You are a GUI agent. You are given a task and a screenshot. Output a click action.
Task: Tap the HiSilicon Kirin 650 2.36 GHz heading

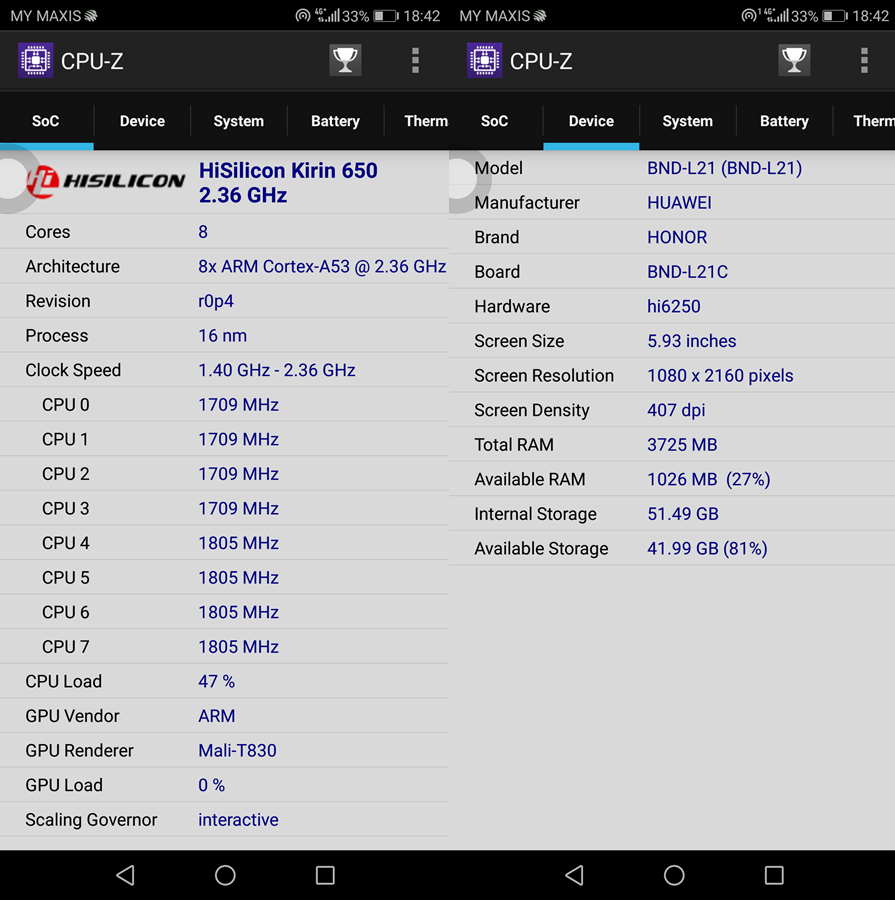(288, 183)
